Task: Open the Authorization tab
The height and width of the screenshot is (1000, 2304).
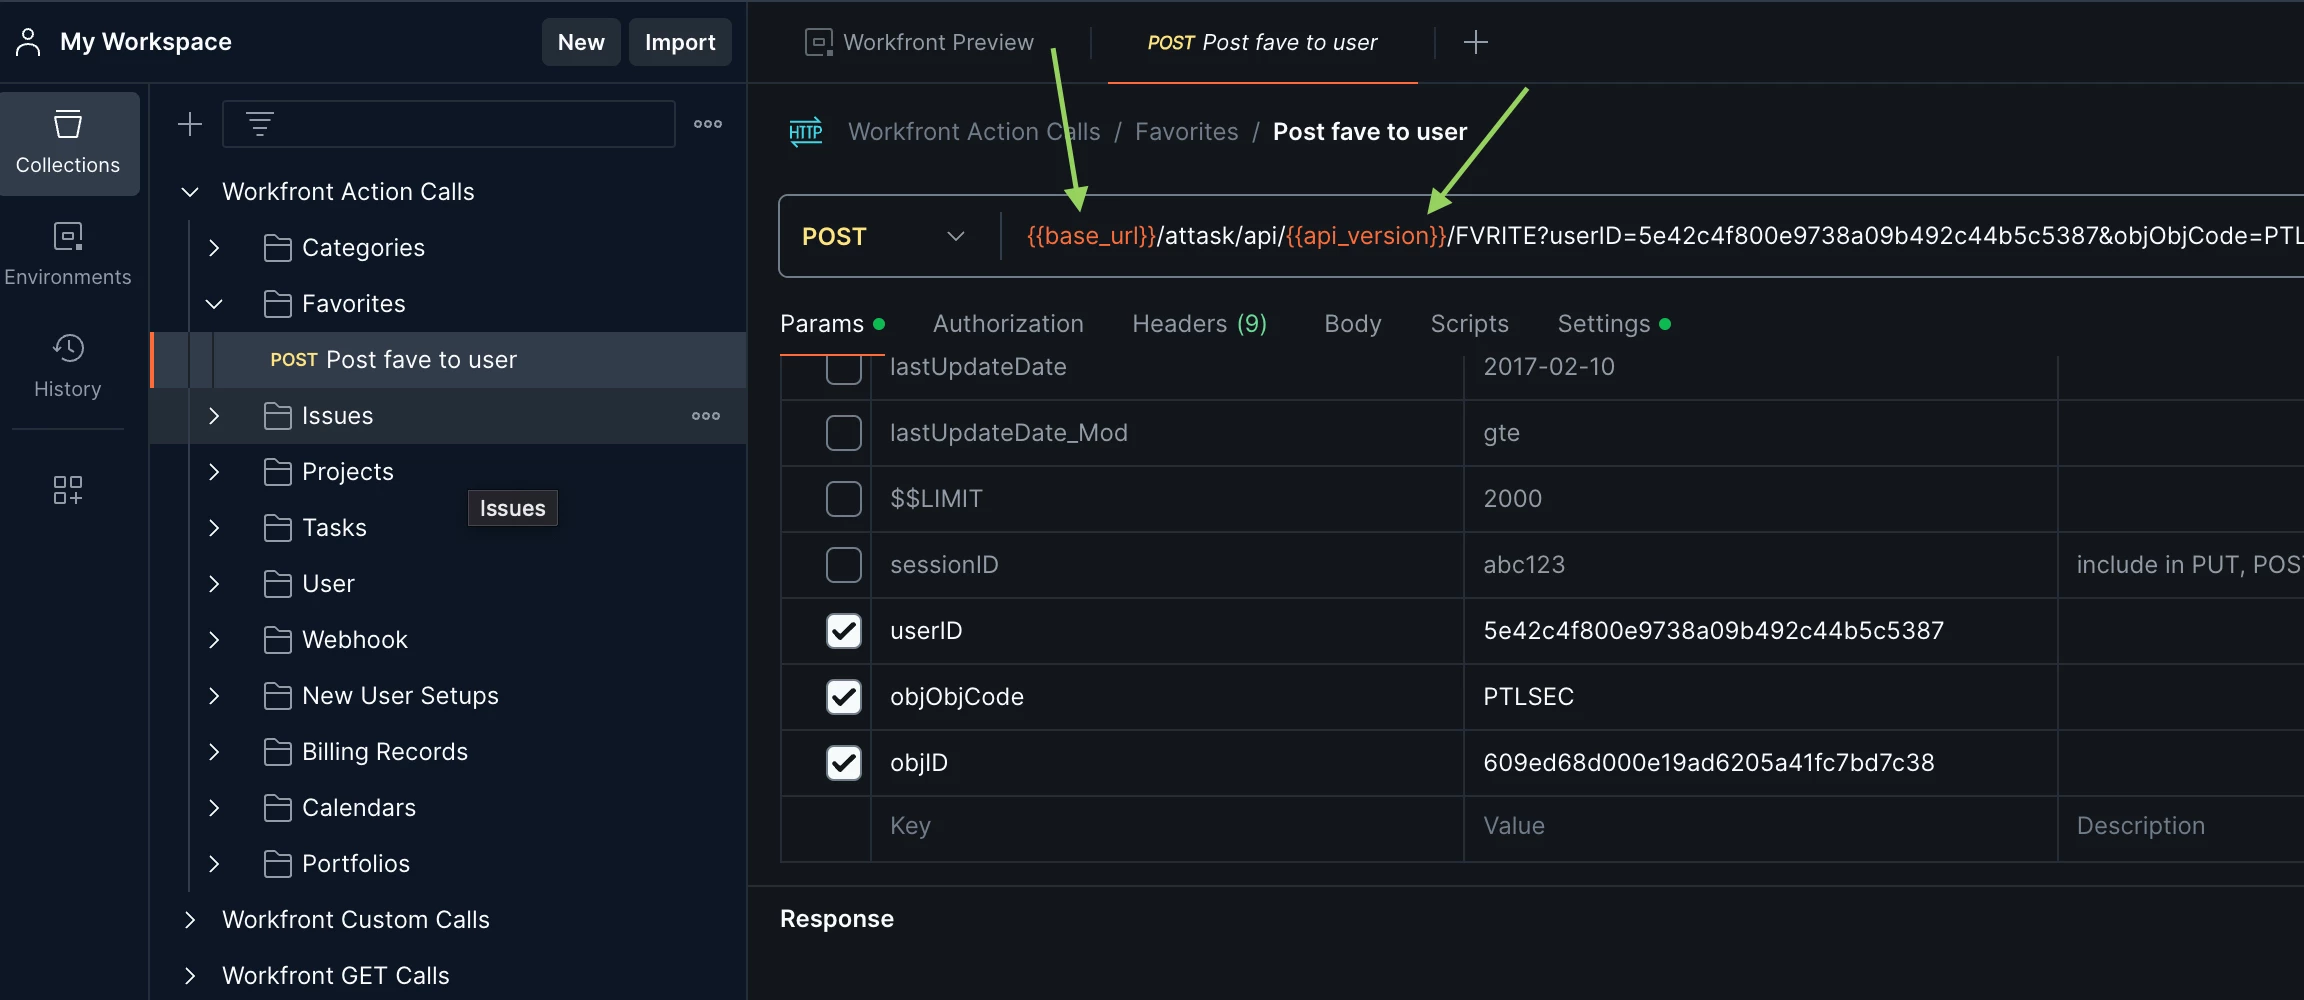Action: point(1008,324)
